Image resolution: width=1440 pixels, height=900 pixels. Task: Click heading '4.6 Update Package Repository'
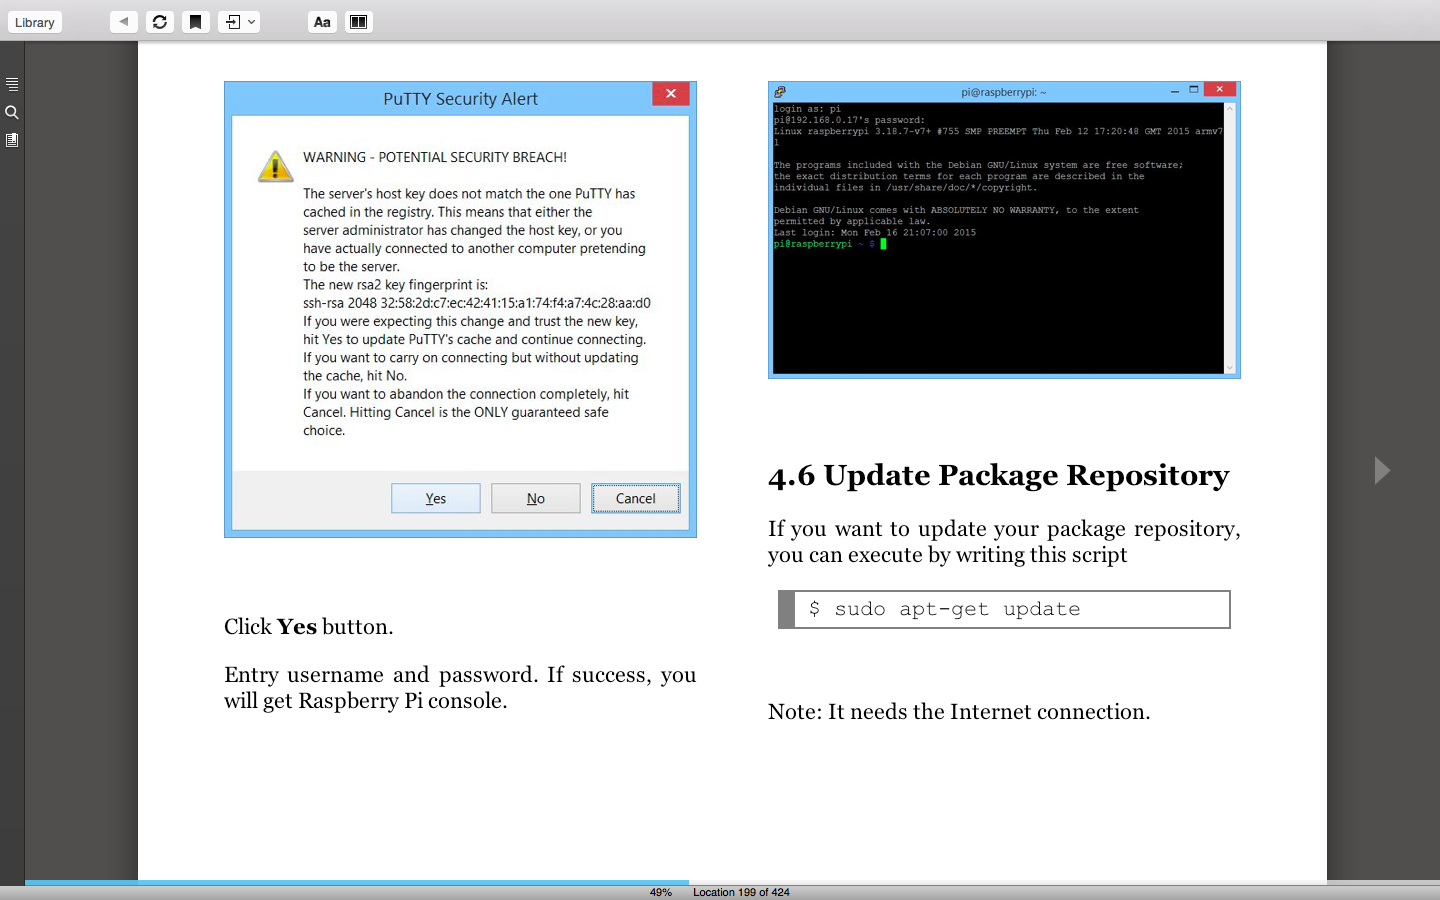pos(999,475)
